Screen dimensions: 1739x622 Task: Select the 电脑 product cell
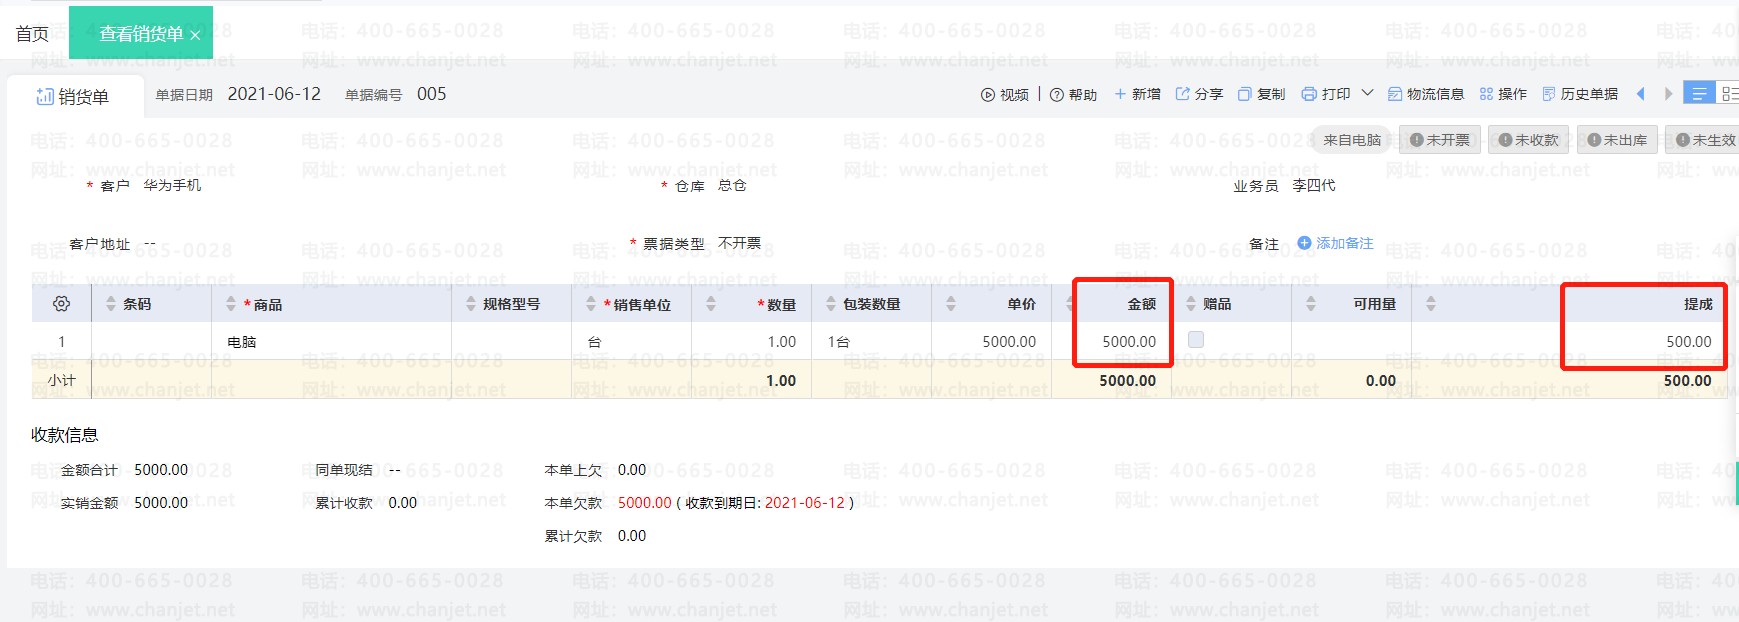pos(331,341)
